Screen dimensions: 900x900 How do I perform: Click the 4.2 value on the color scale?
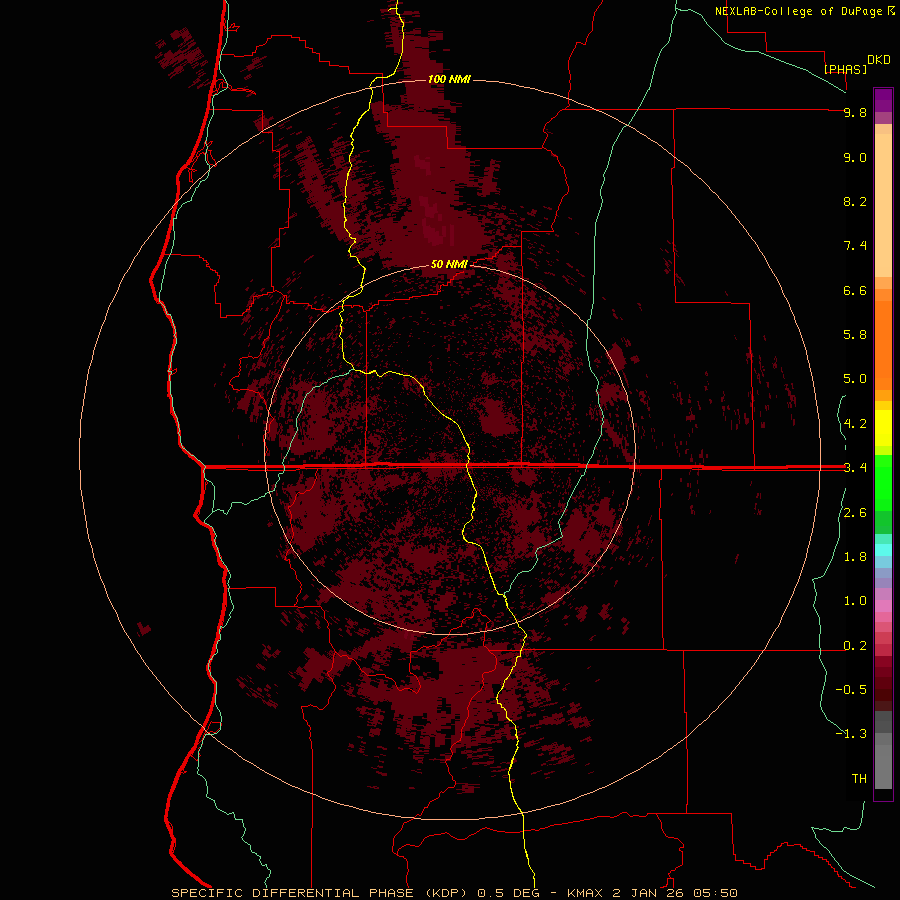(x=855, y=424)
